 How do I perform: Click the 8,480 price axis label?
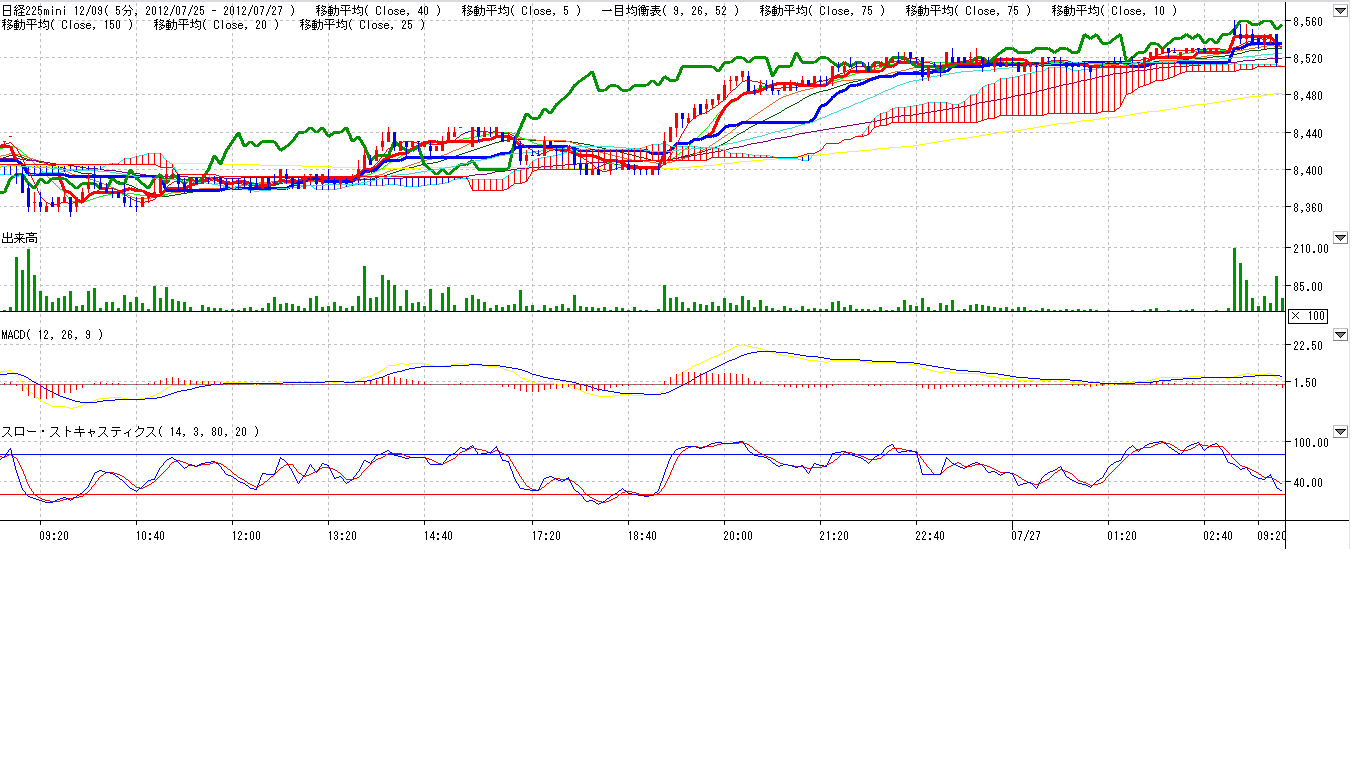[1308, 96]
